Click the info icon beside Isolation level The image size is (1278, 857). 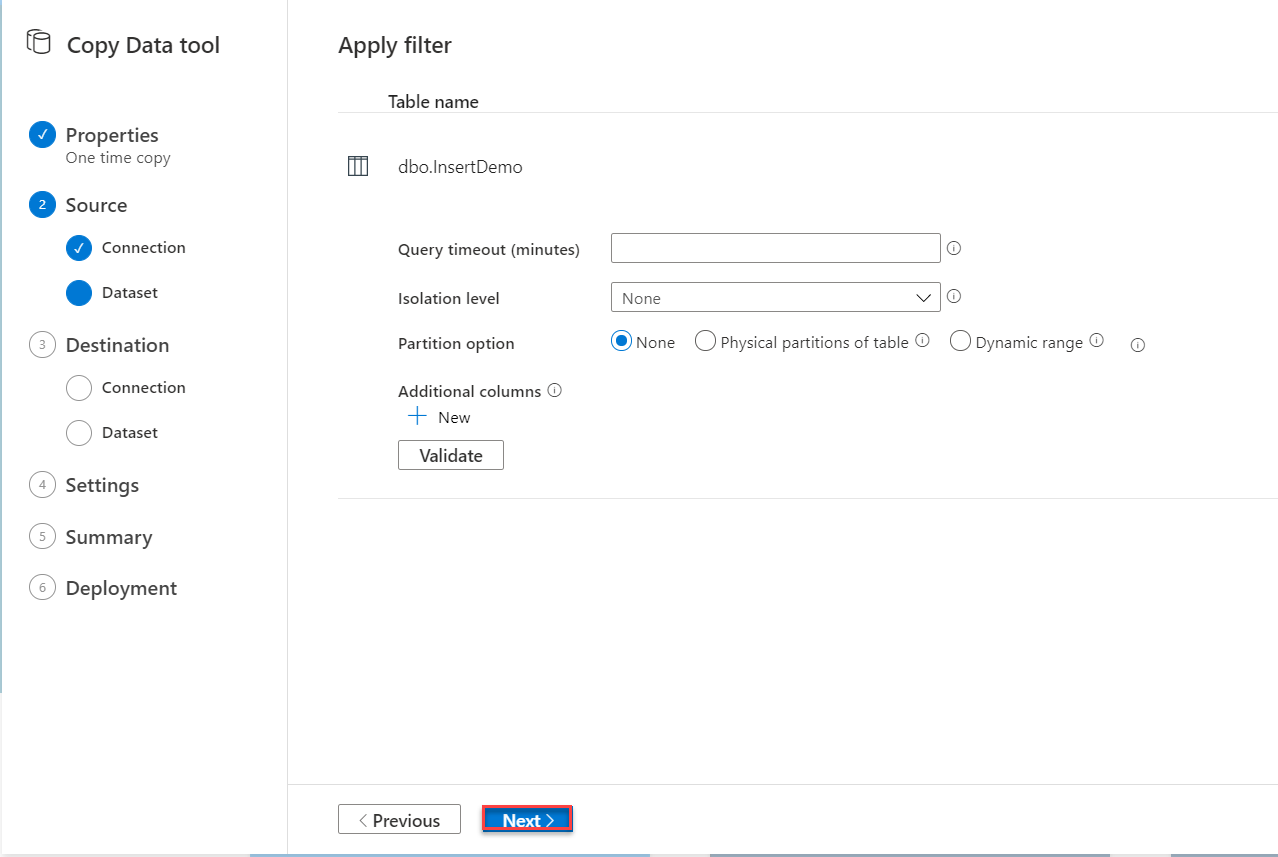click(953, 296)
